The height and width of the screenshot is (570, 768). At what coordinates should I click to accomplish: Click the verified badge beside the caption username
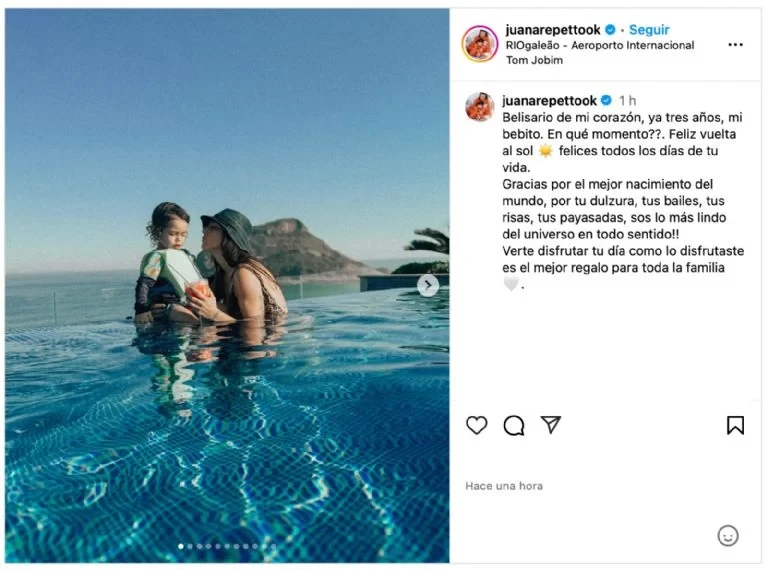pyautogui.click(x=607, y=100)
